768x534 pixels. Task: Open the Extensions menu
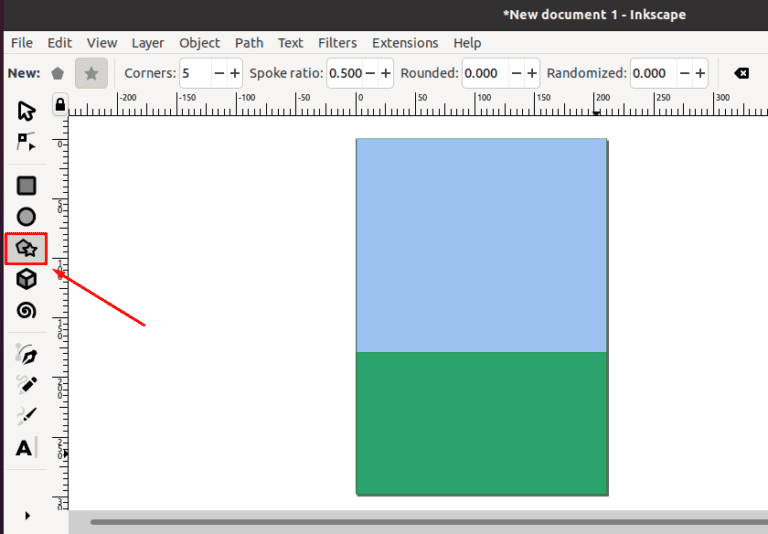point(405,43)
